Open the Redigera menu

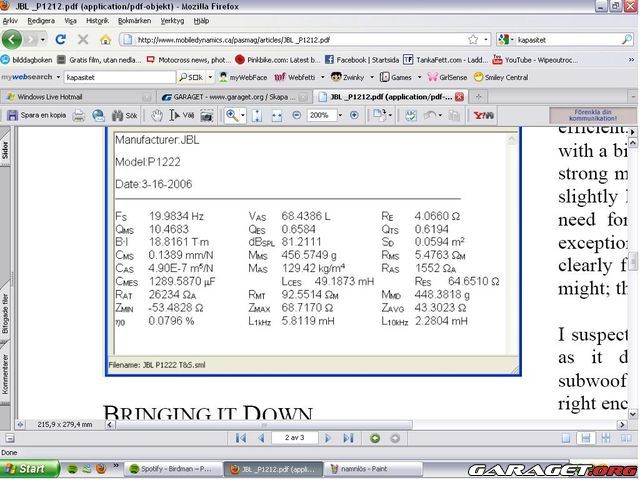point(41,21)
